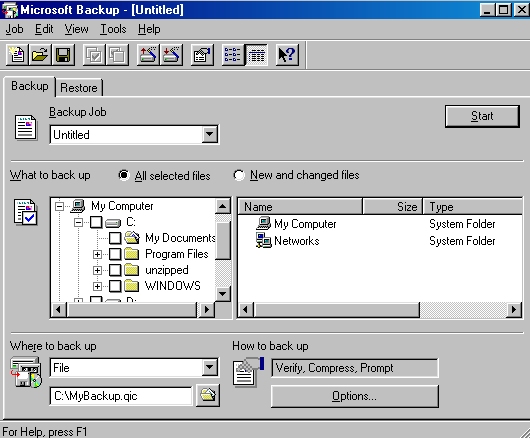Sort list by Name column header
The image size is (530, 438).
(300, 206)
